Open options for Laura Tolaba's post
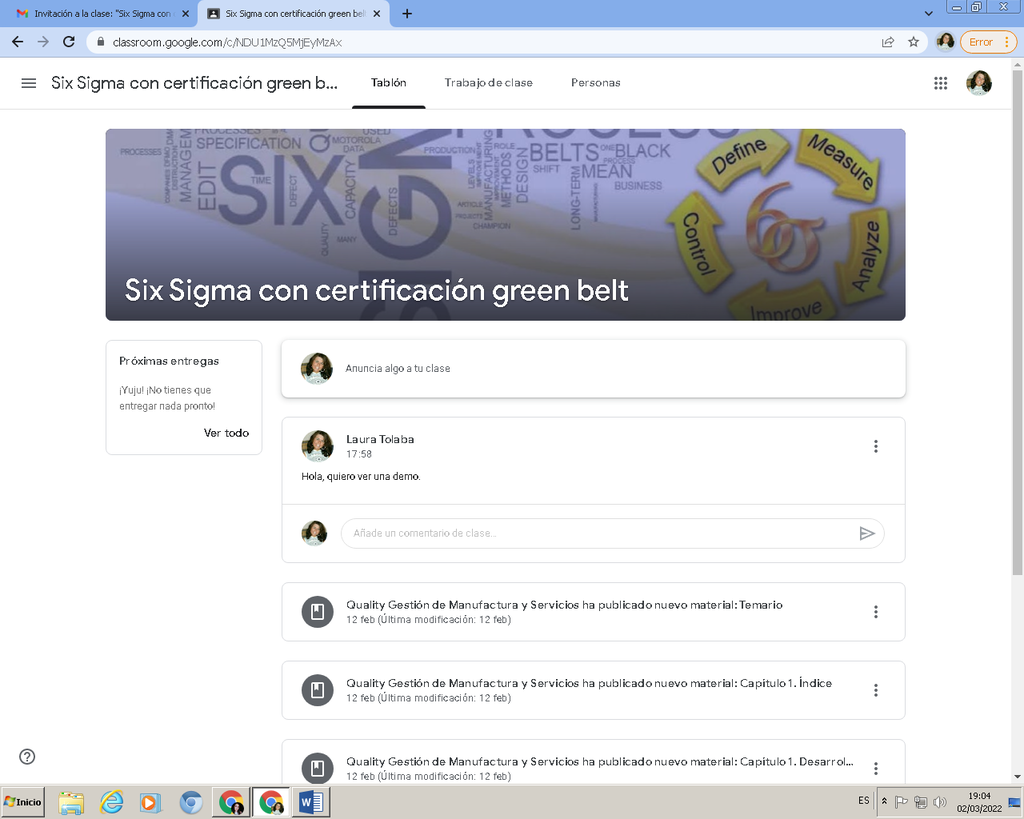This screenshot has height=819, width=1024. pos(876,446)
